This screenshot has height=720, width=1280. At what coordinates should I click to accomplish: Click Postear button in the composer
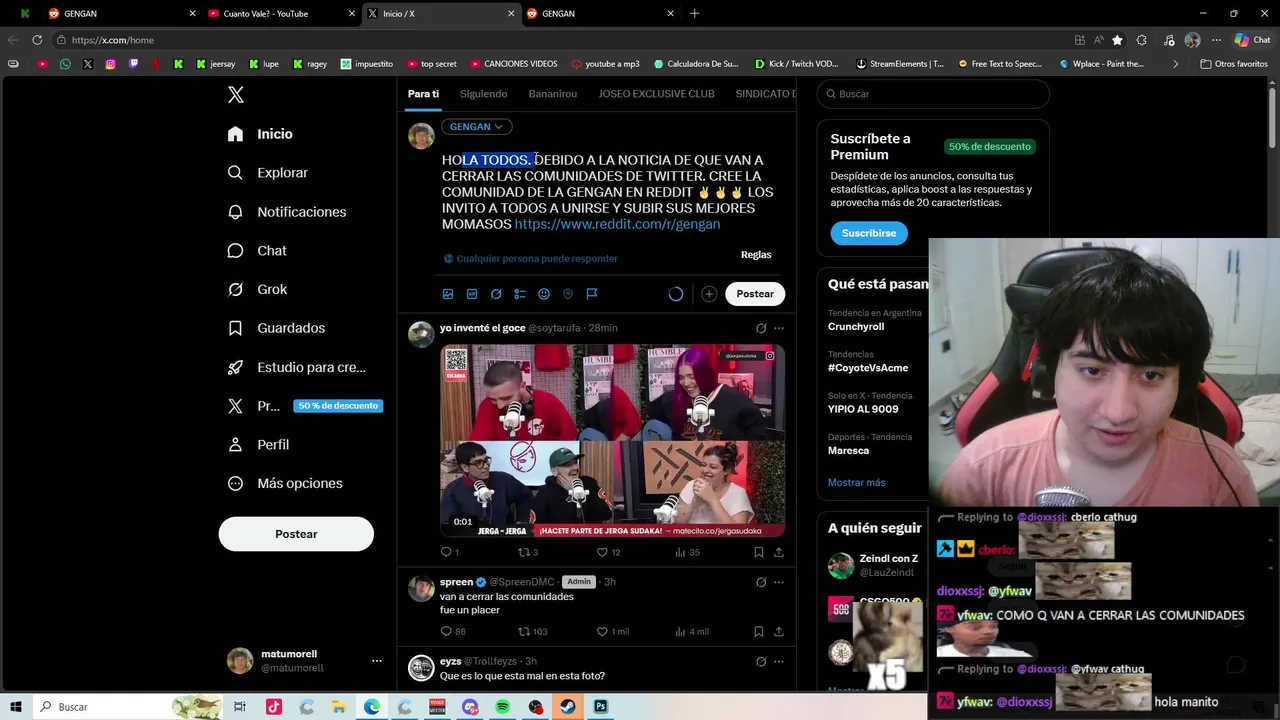click(755, 294)
